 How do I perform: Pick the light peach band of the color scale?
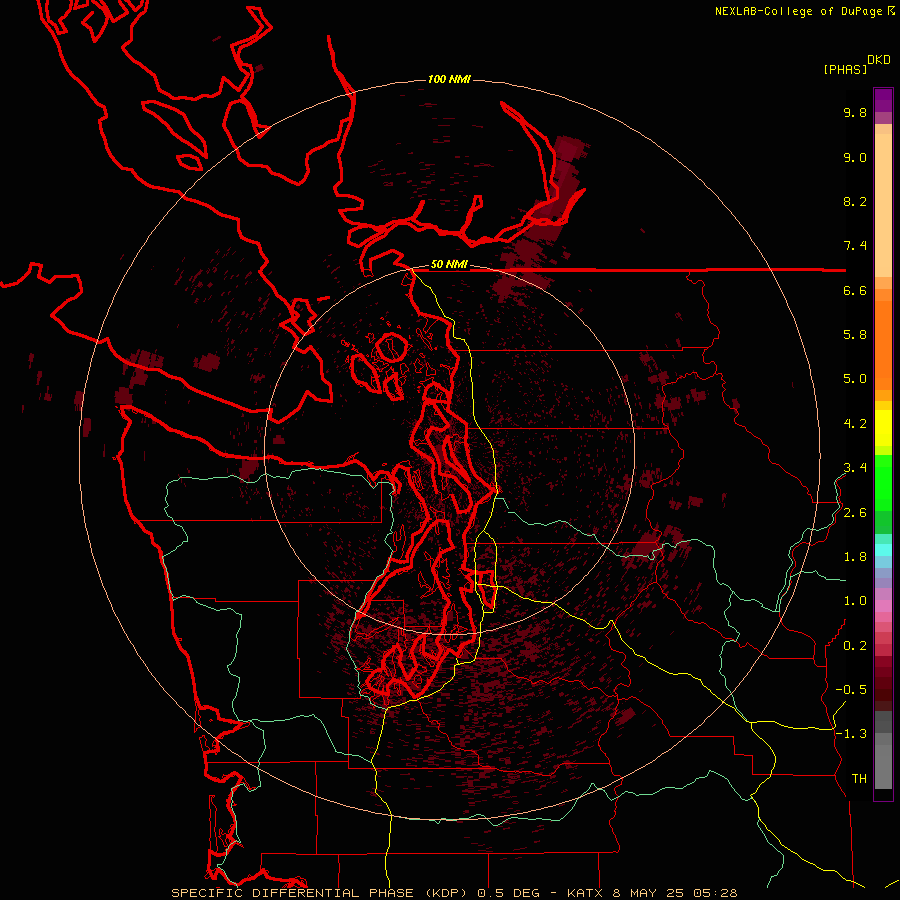883,205
